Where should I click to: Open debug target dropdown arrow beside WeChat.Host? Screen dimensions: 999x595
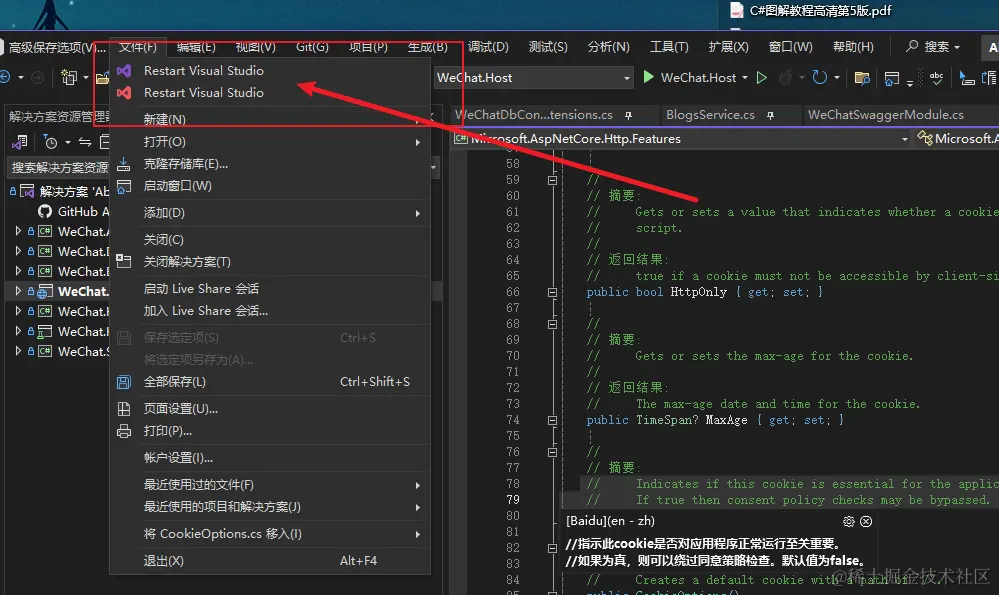click(x=745, y=78)
